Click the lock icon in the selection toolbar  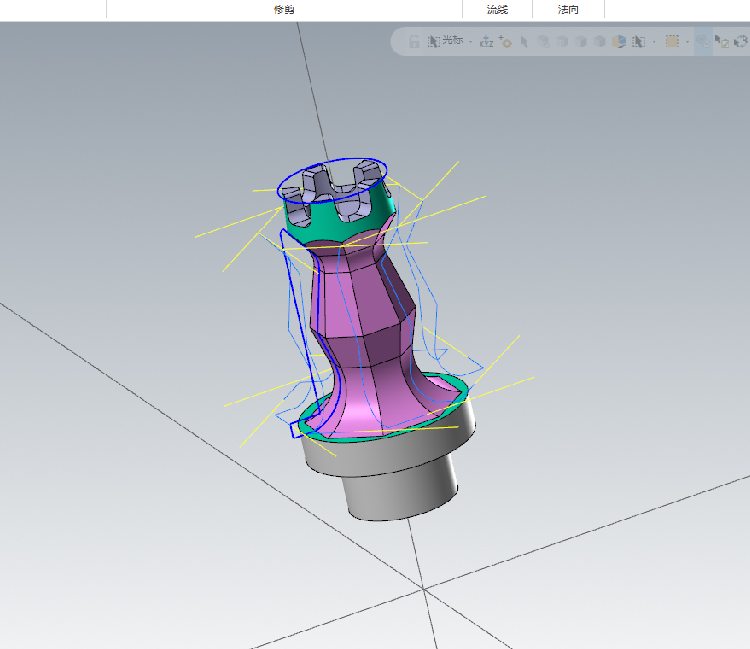(414, 42)
